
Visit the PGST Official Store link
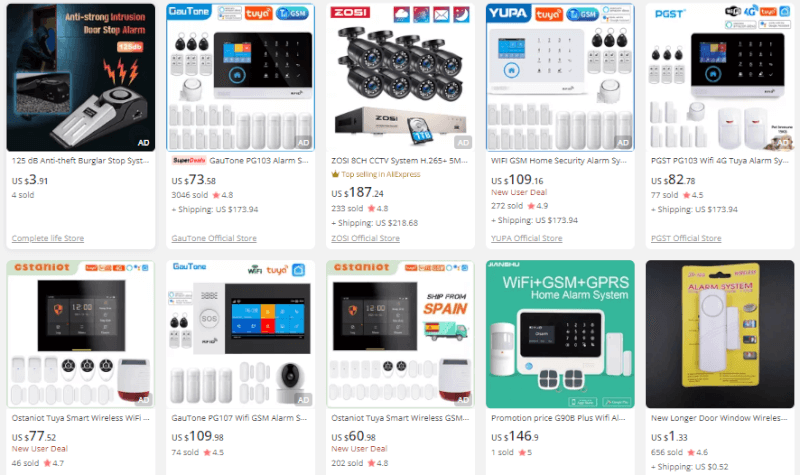point(686,238)
